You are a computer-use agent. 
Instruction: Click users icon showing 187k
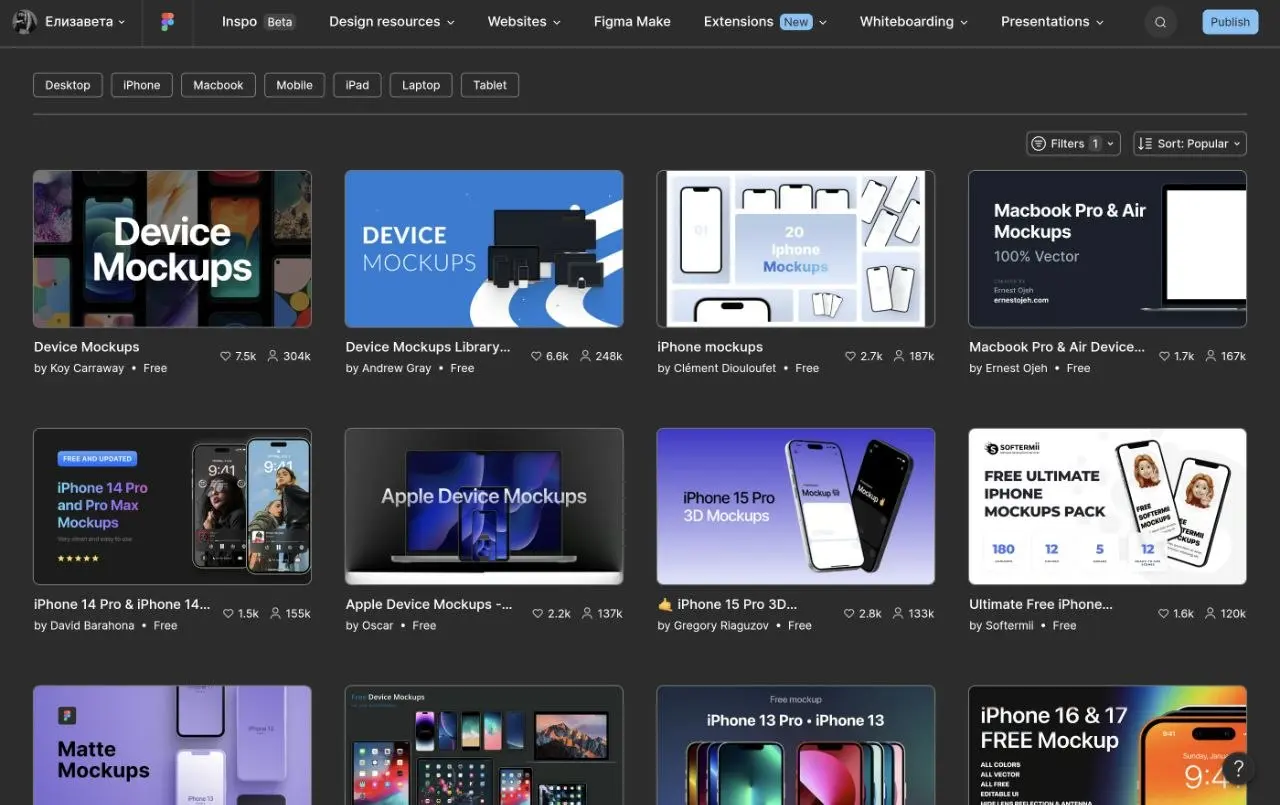pos(898,356)
